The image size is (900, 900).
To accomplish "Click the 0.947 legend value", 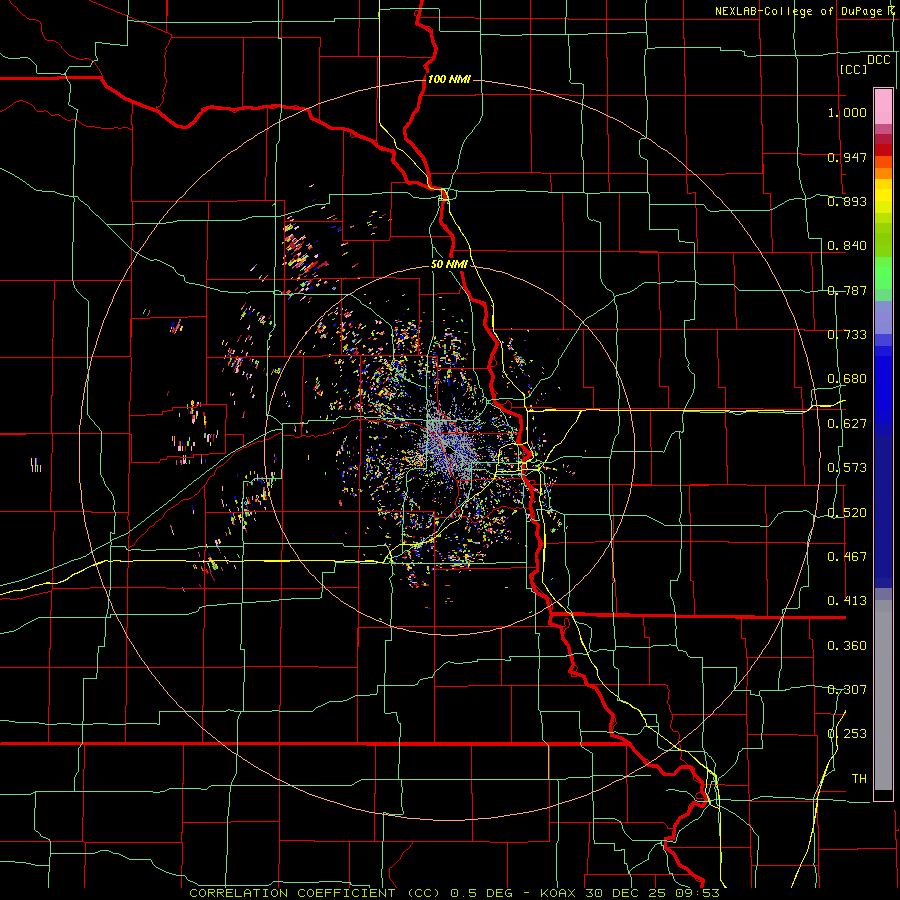I will point(847,157).
